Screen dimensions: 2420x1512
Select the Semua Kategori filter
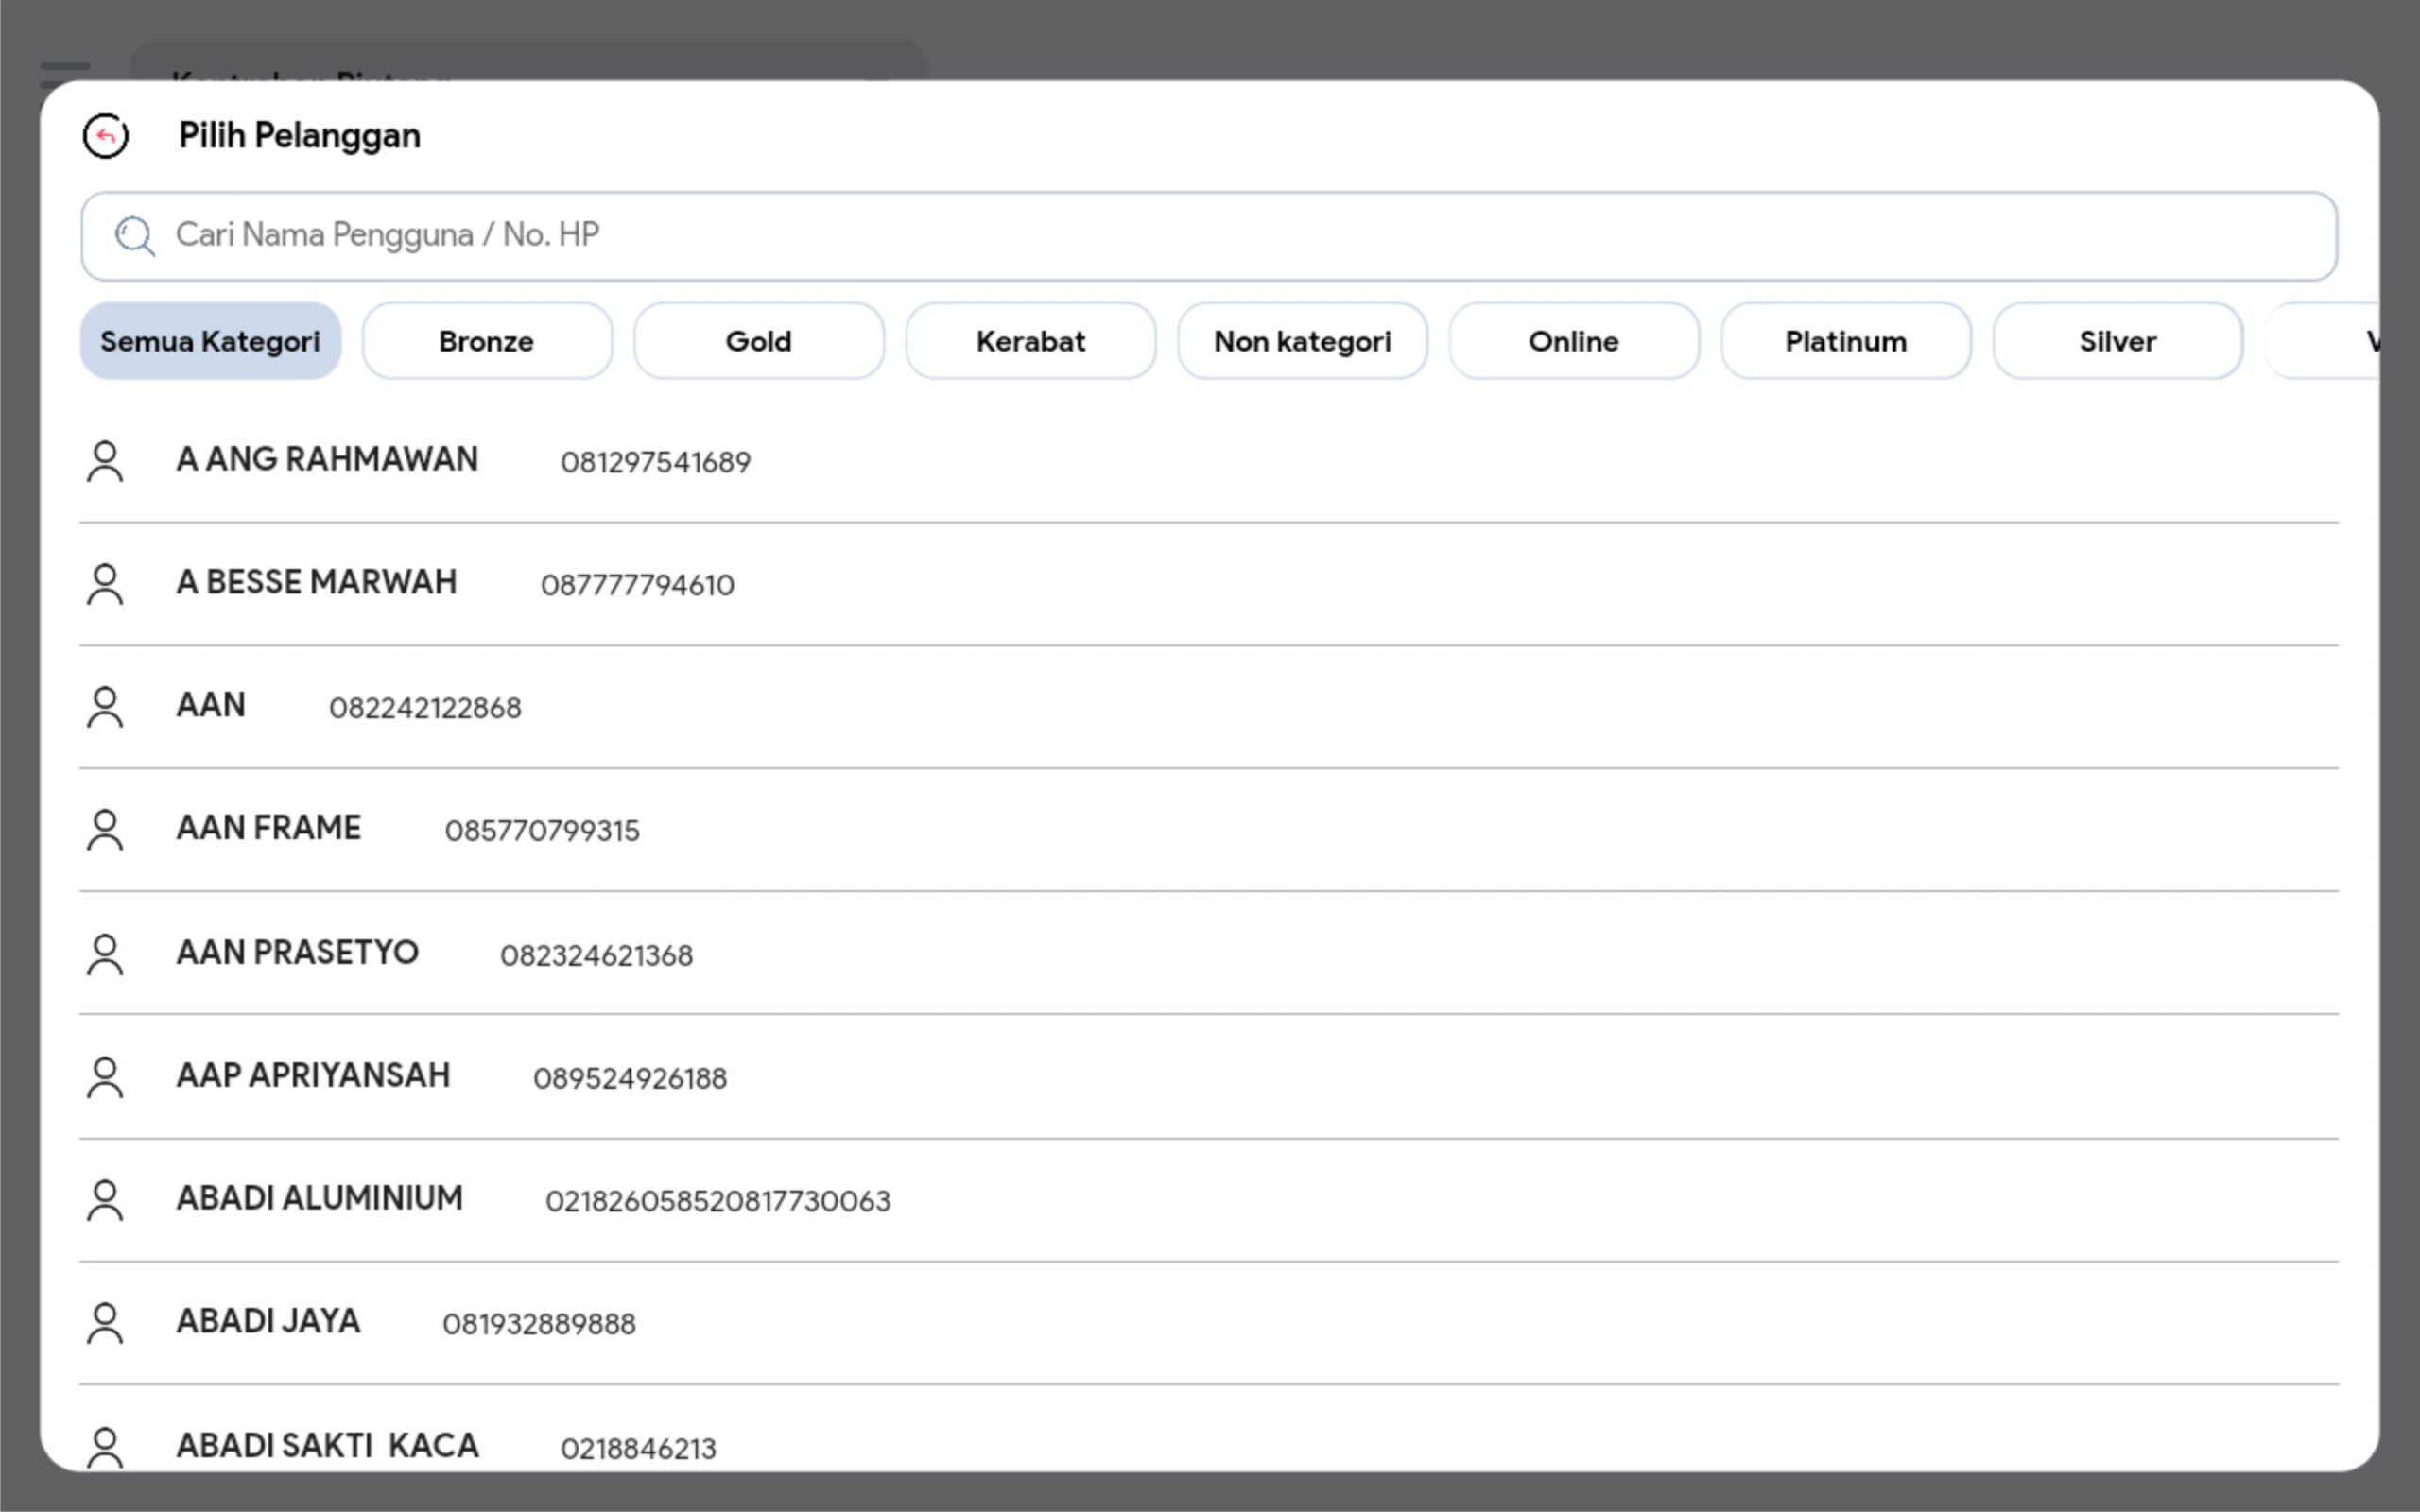pos(210,341)
